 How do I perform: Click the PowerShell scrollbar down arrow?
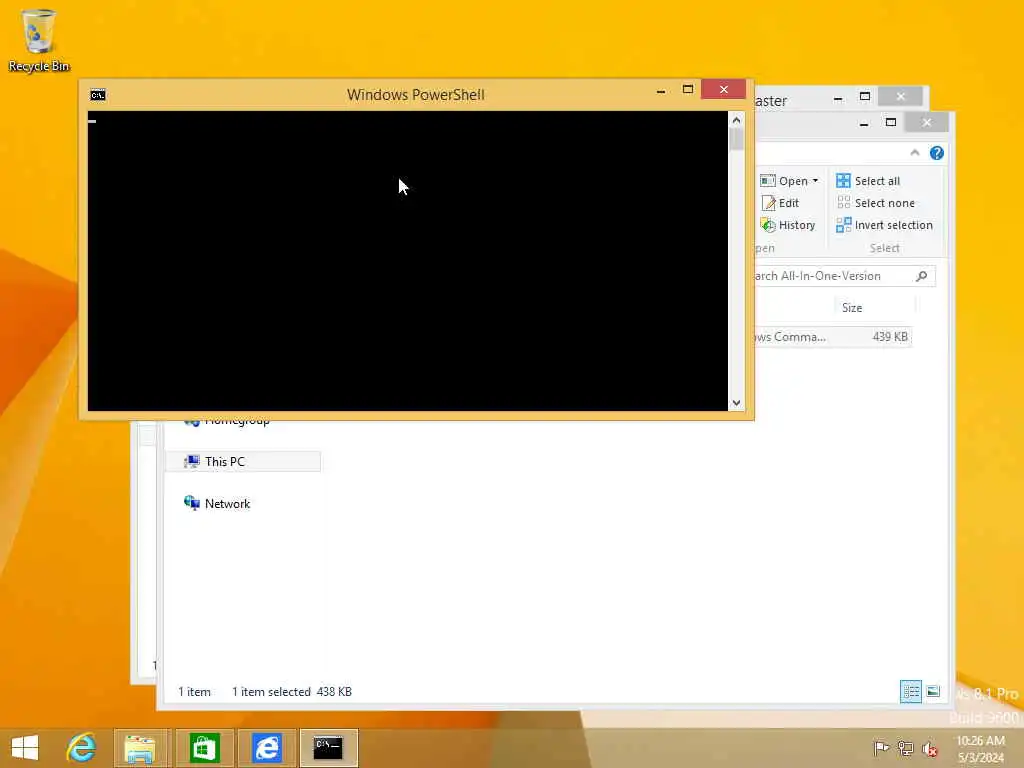(737, 403)
